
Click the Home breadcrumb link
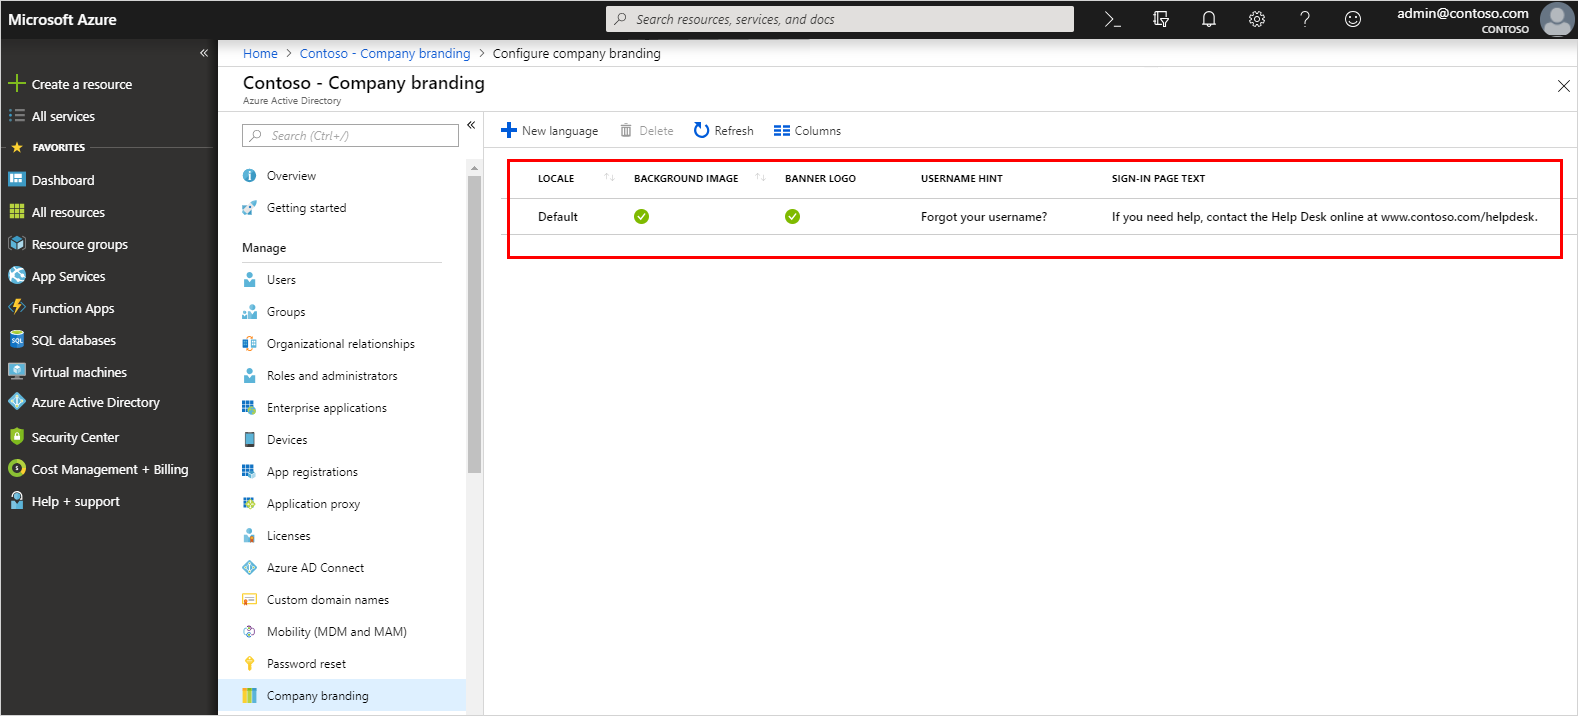260,54
